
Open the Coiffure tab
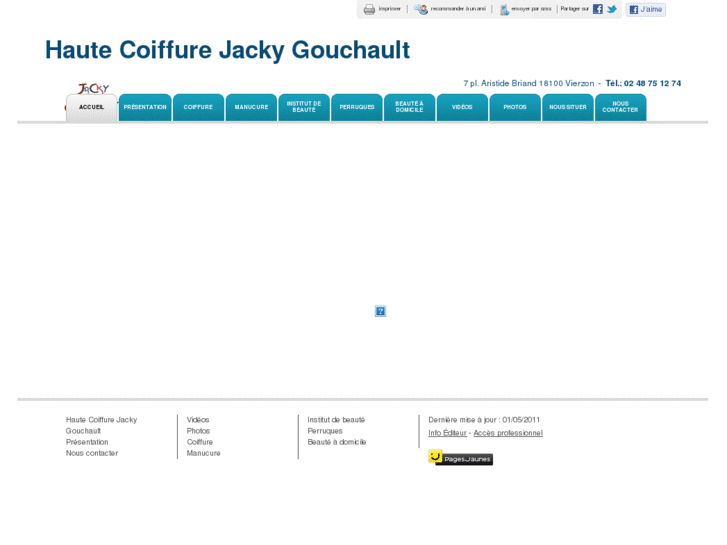198,107
